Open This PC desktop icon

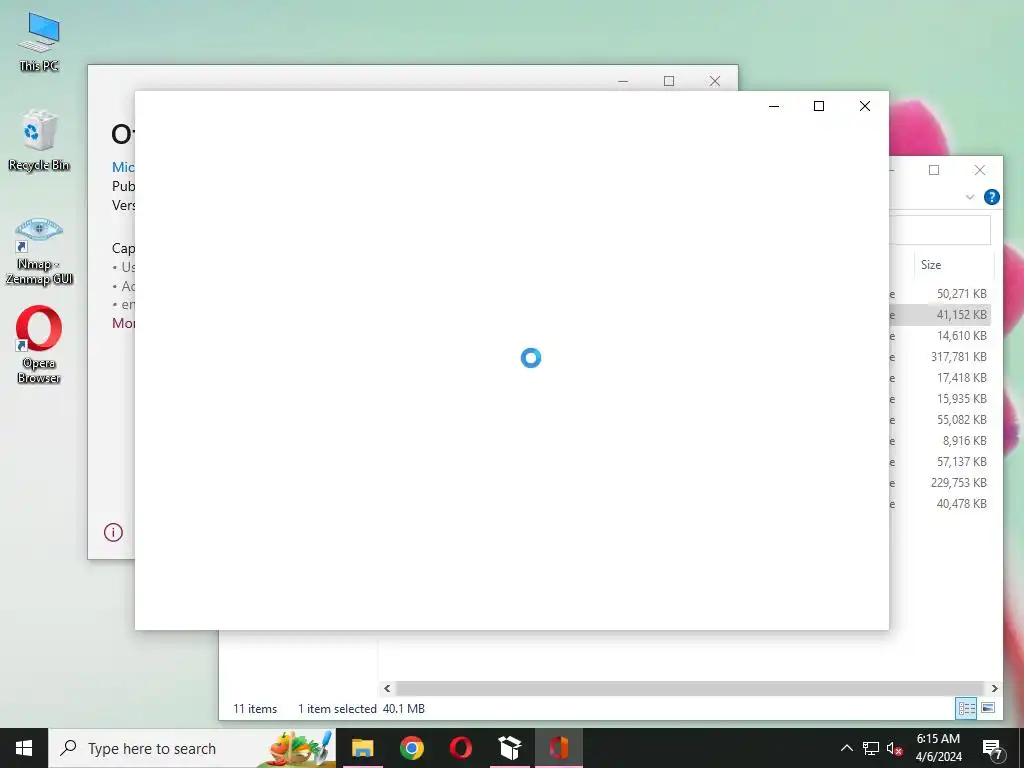pyautogui.click(x=39, y=42)
